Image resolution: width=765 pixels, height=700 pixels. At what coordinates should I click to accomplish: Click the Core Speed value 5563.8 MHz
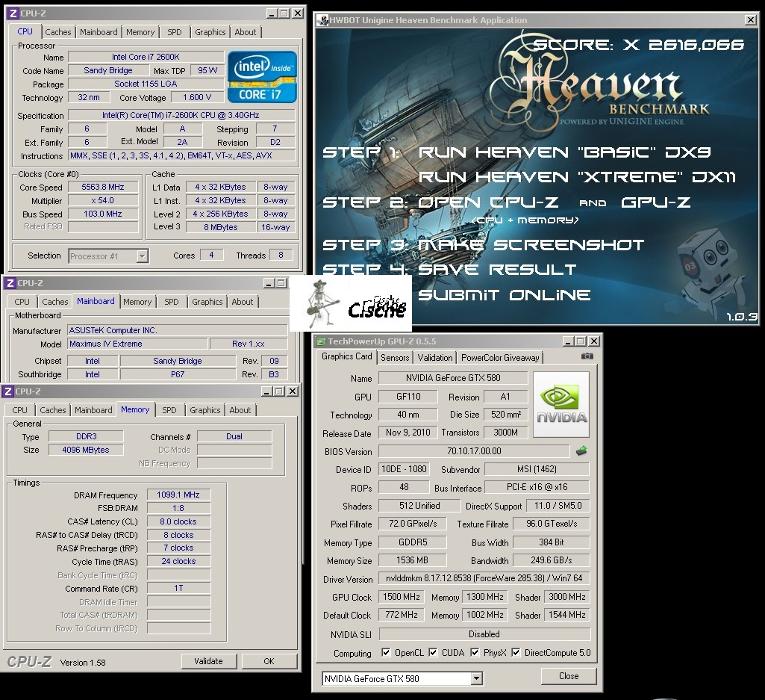click(103, 187)
